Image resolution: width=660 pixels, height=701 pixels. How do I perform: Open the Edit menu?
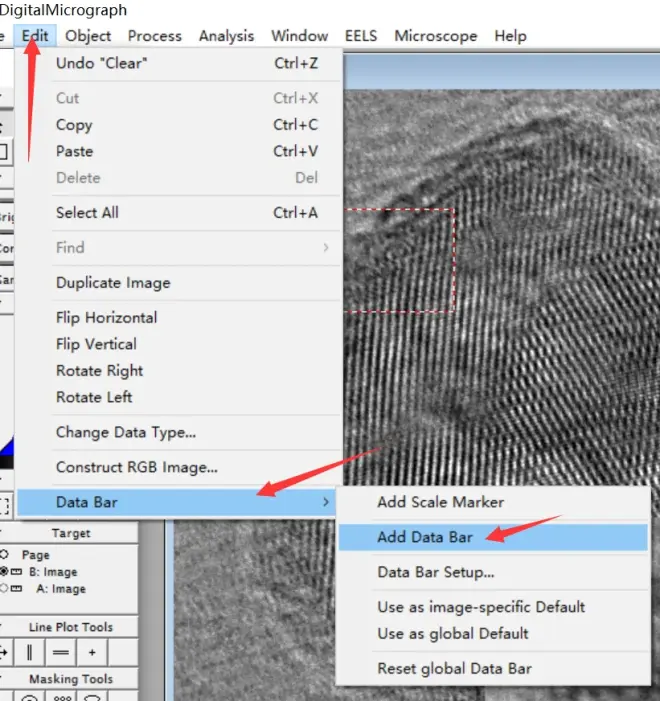(35, 36)
